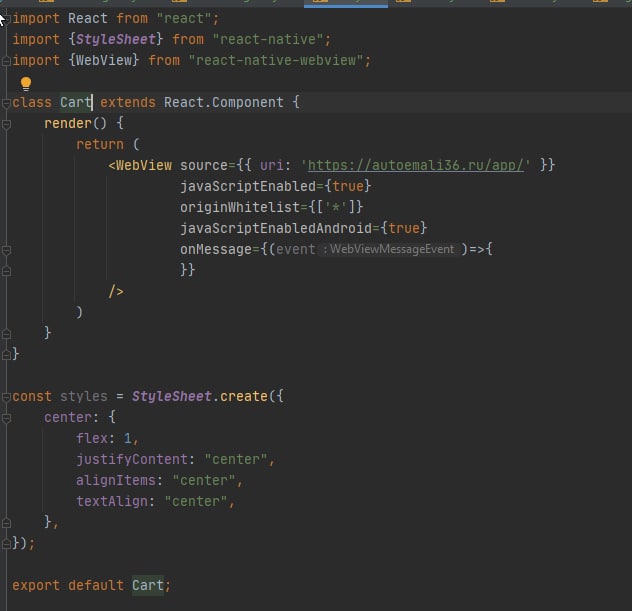Fold the import statements block
The image size is (632, 611).
point(6,19)
